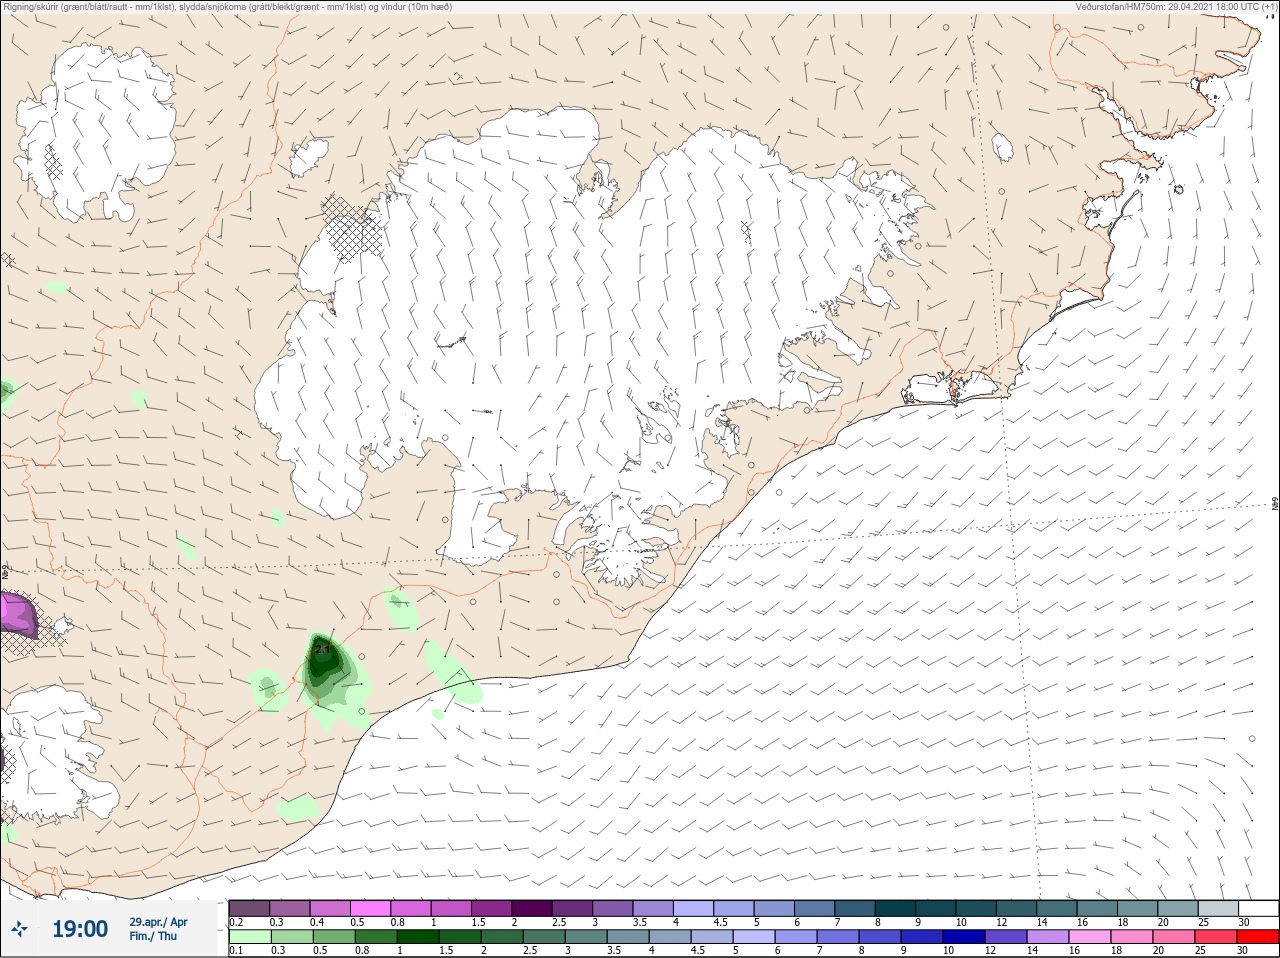Click the 0.2 label in upper legend
The width and height of the screenshot is (1280, 958).
click(x=236, y=922)
